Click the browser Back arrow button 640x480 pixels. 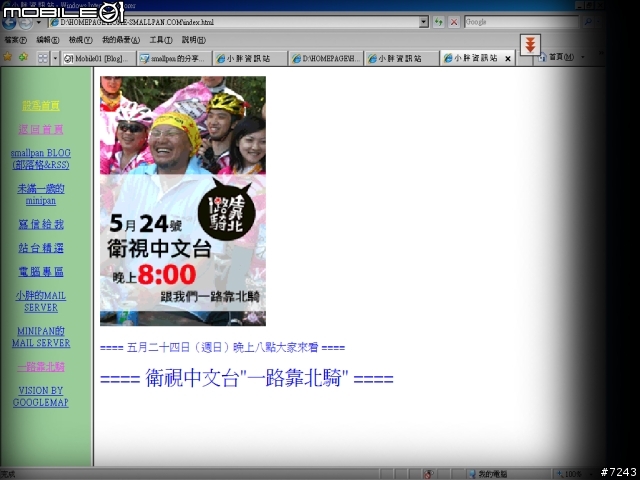9,22
